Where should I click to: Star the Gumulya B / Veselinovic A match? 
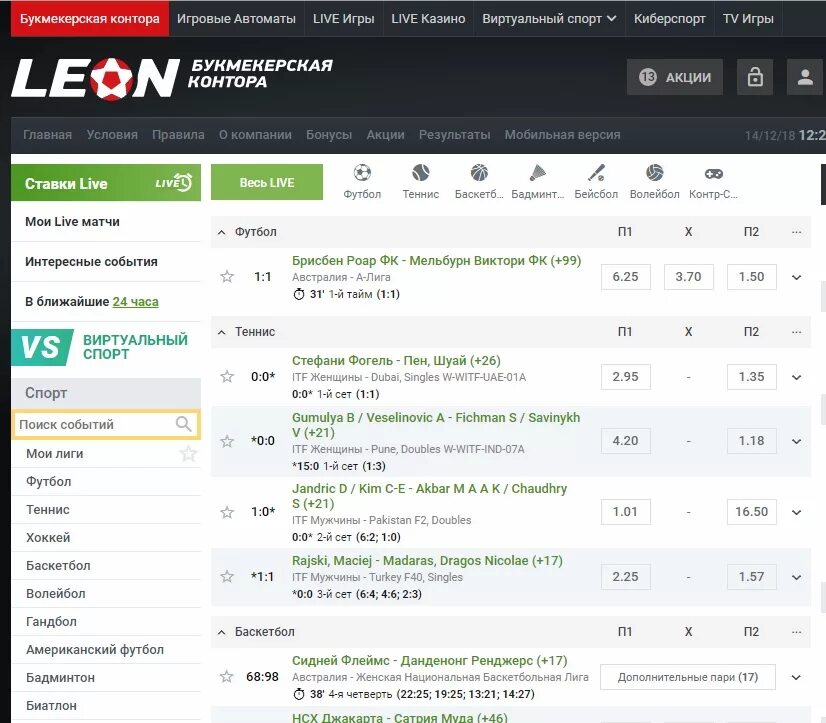point(227,441)
